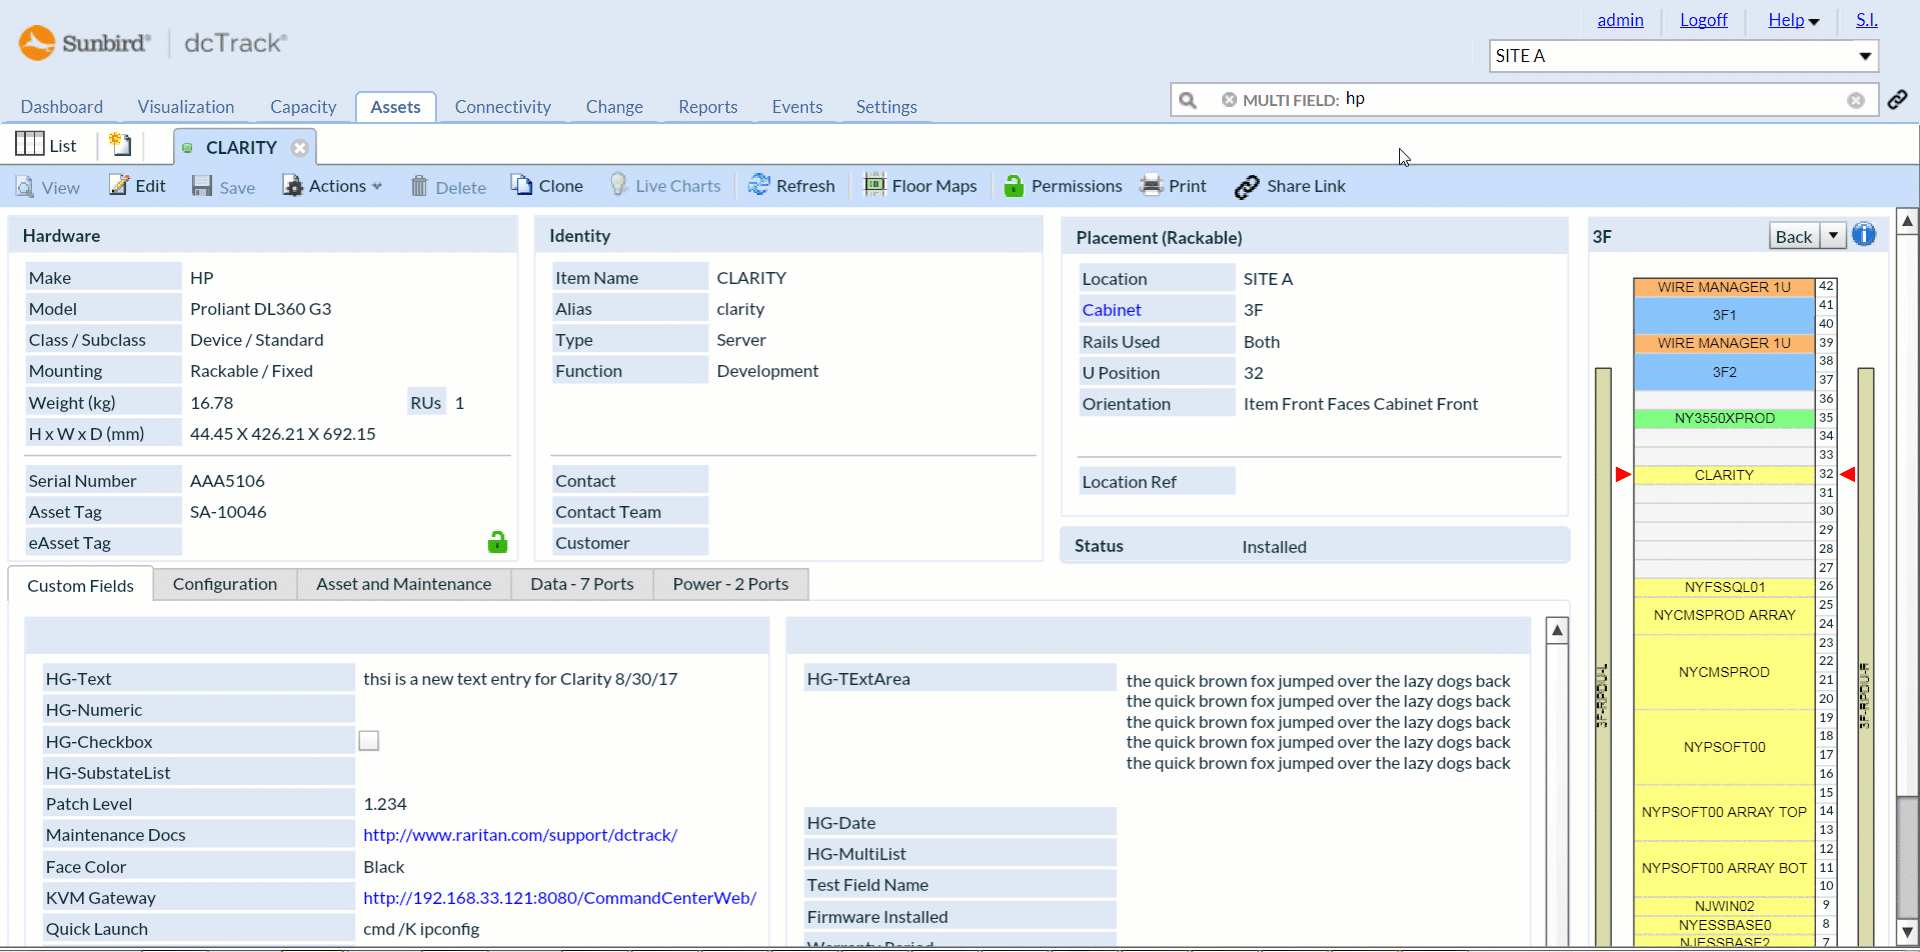The width and height of the screenshot is (1920, 952).
Task: Click the Logoff link
Action: pyautogui.click(x=1703, y=20)
